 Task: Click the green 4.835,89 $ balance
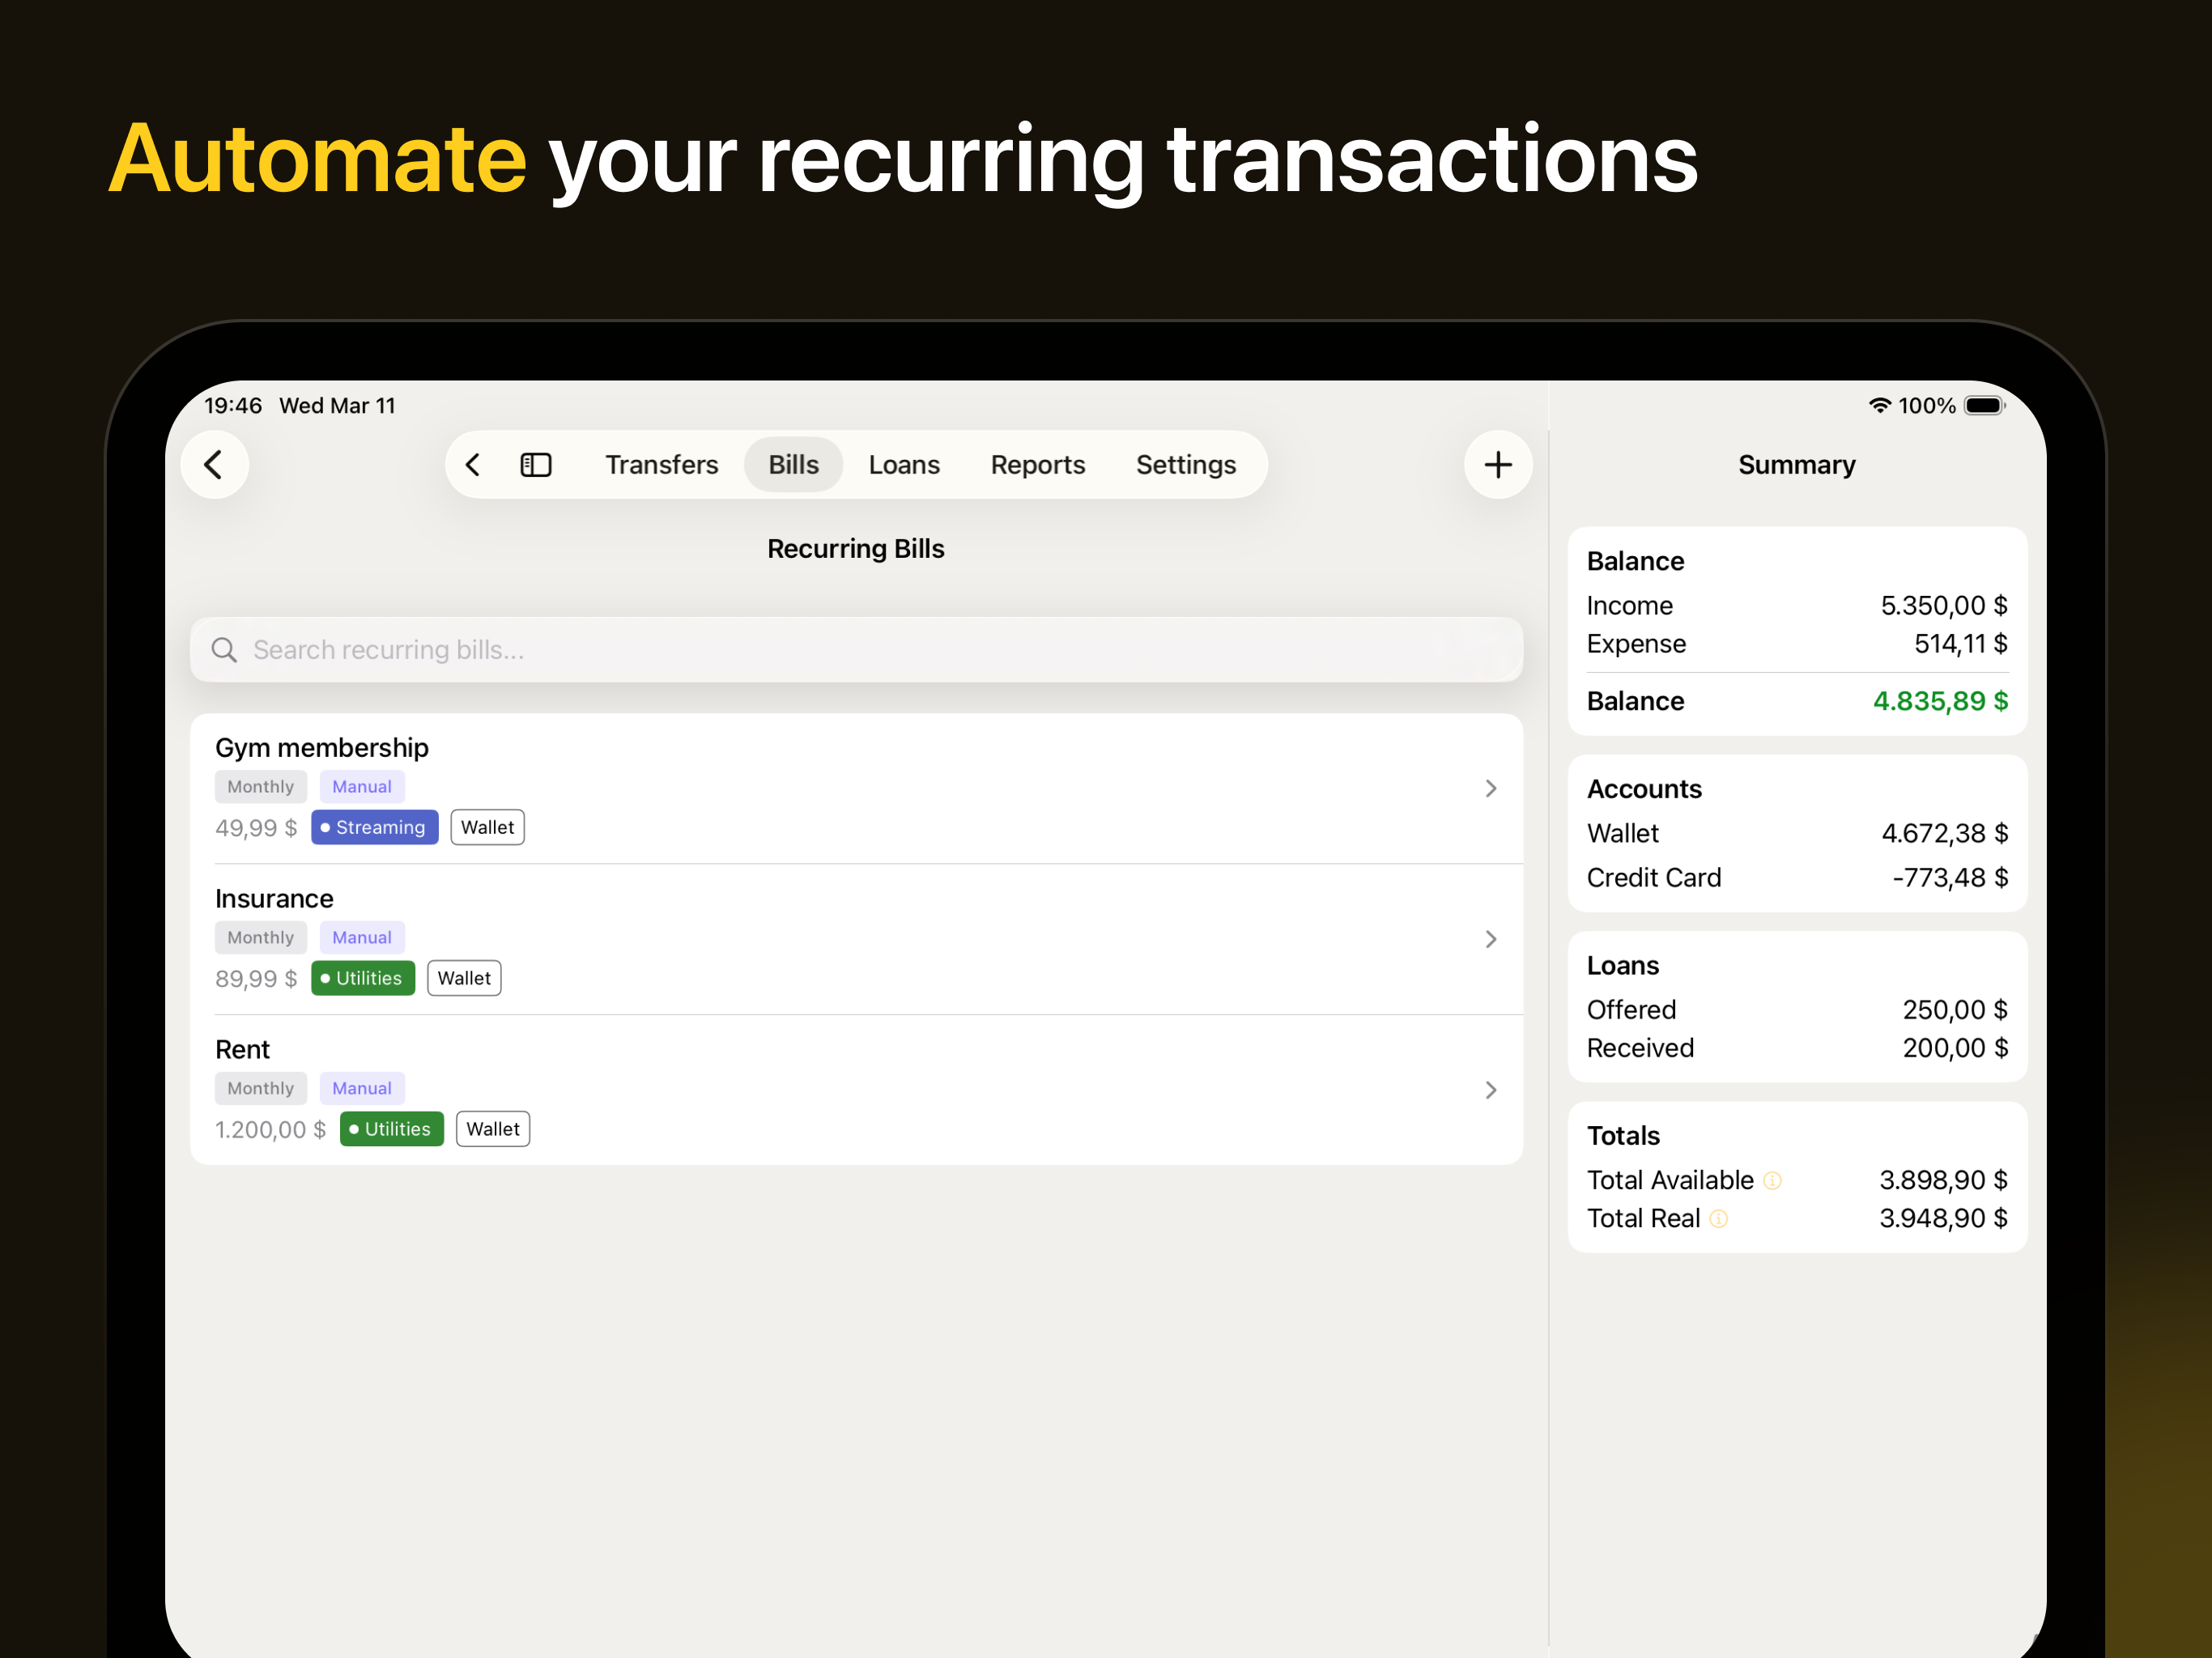point(1940,701)
